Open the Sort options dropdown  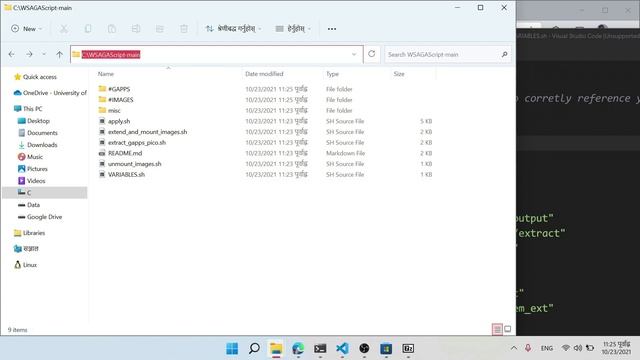pyautogui.click(x=233, y=29)
